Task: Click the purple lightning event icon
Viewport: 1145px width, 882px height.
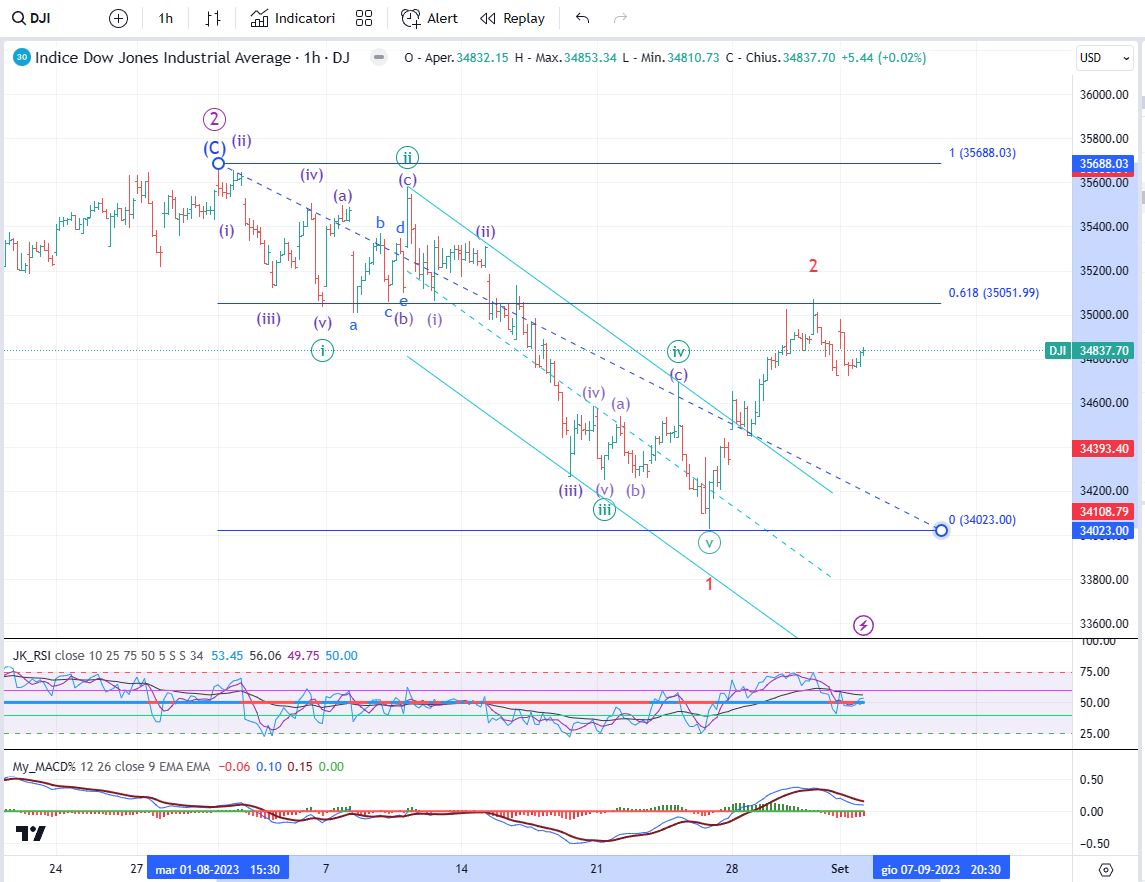Action: (x=863, y=625)
